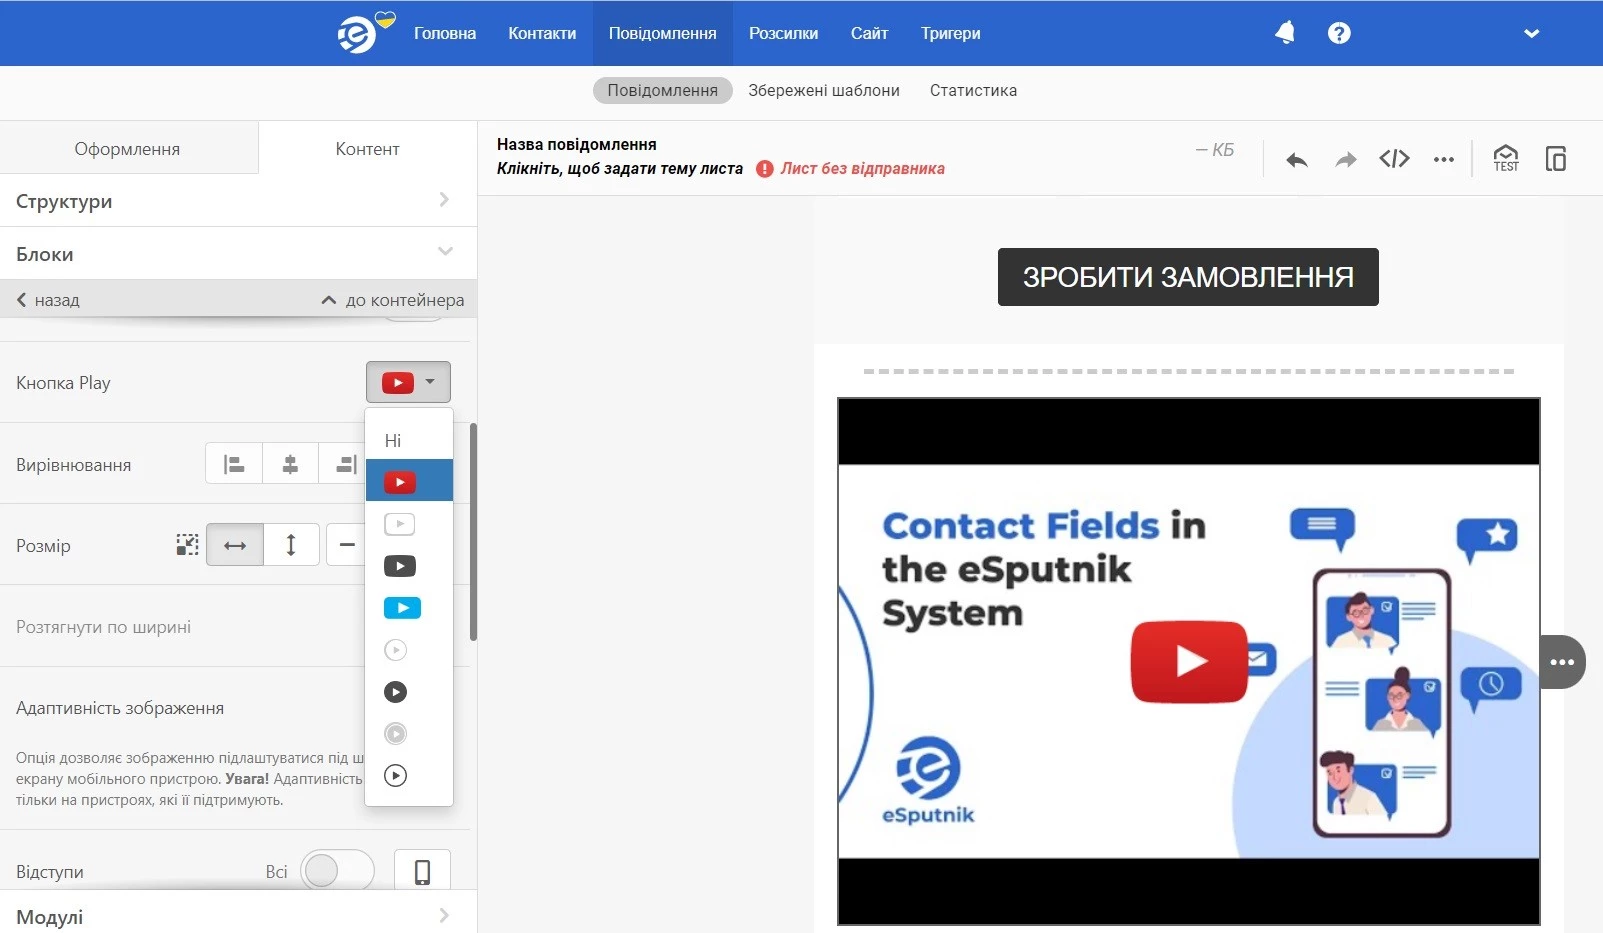This screenshot has width=1603, height=933.
Task: Click the eSputnik logo in header
Action: pos(365,32)
